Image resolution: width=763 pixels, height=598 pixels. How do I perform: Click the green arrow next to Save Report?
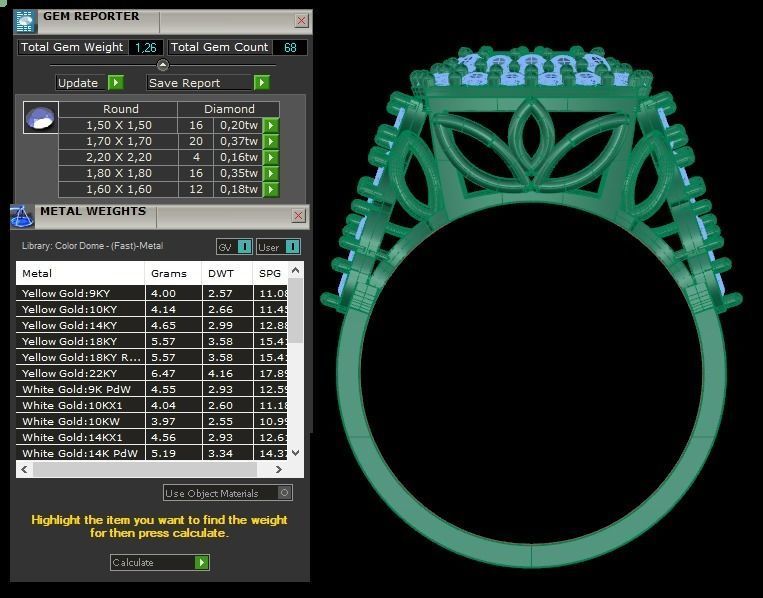coord(262,83)
